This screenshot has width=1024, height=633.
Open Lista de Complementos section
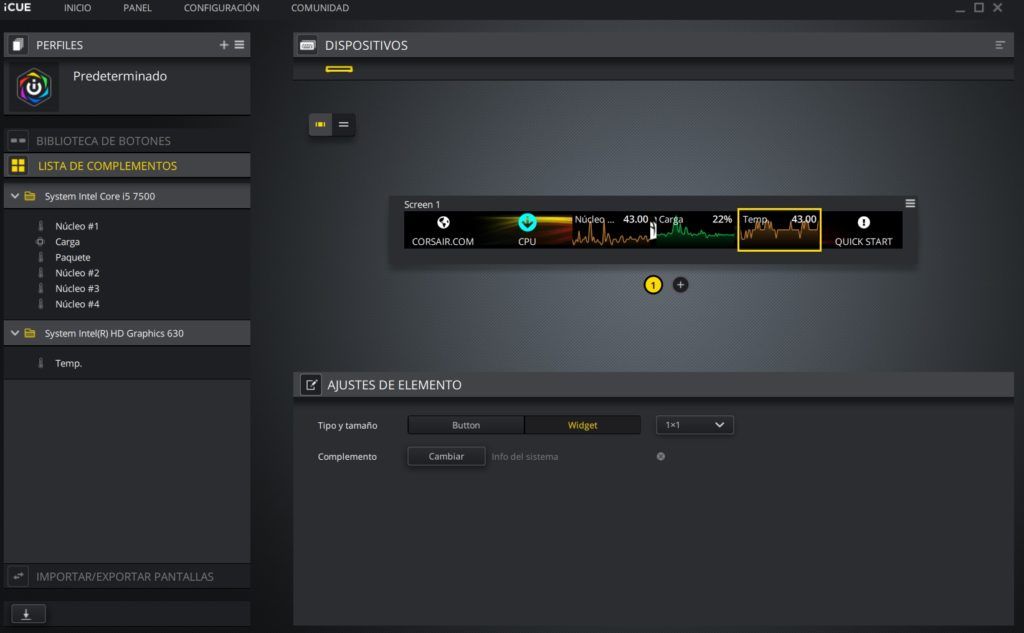point(127,166)
